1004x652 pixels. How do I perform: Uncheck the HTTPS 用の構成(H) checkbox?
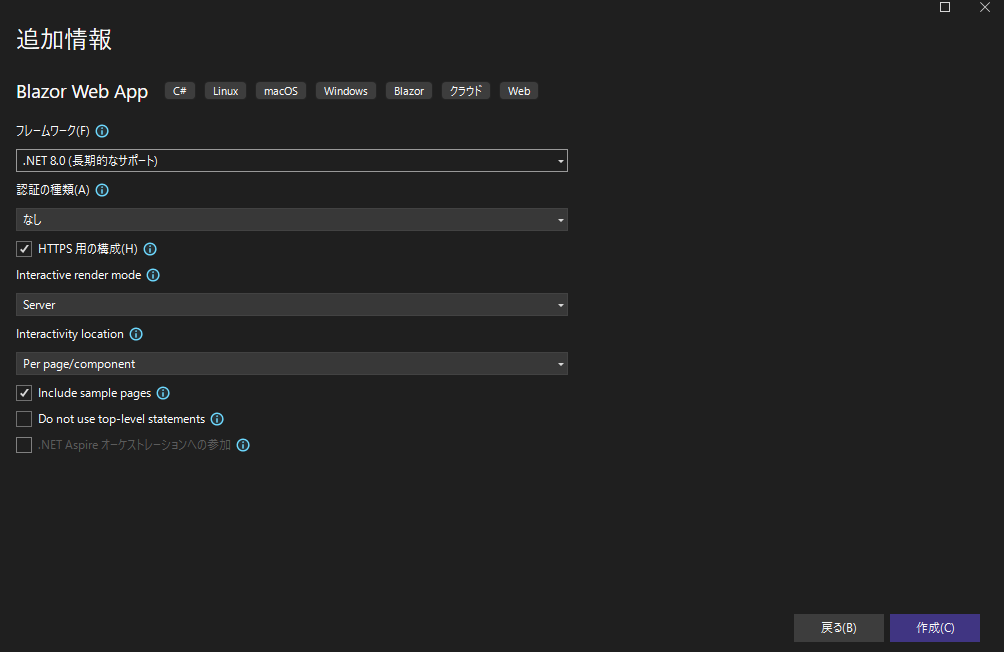click(24, 249)
